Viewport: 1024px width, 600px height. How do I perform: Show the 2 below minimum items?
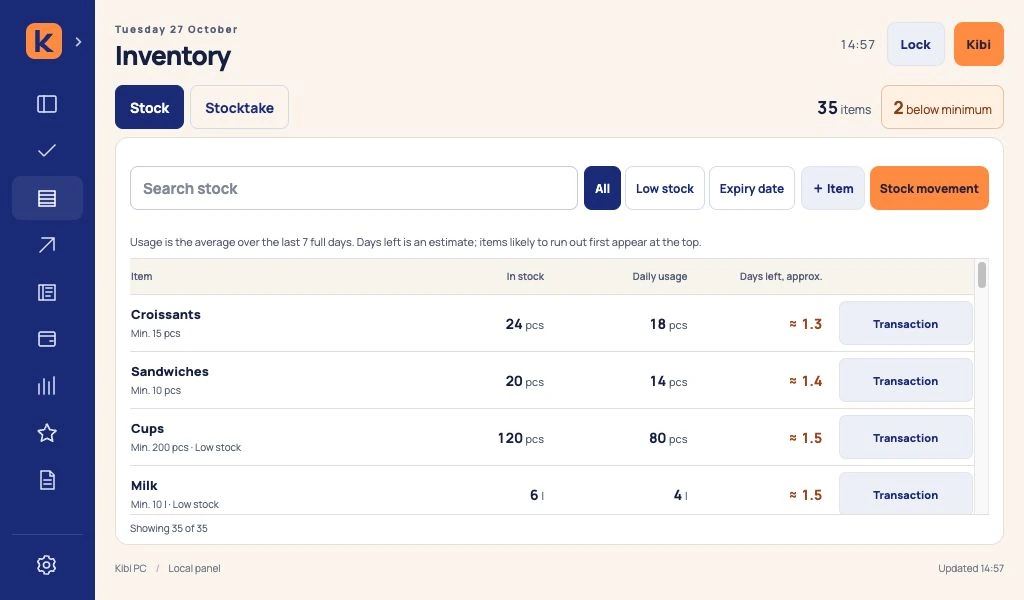(942, 108)
